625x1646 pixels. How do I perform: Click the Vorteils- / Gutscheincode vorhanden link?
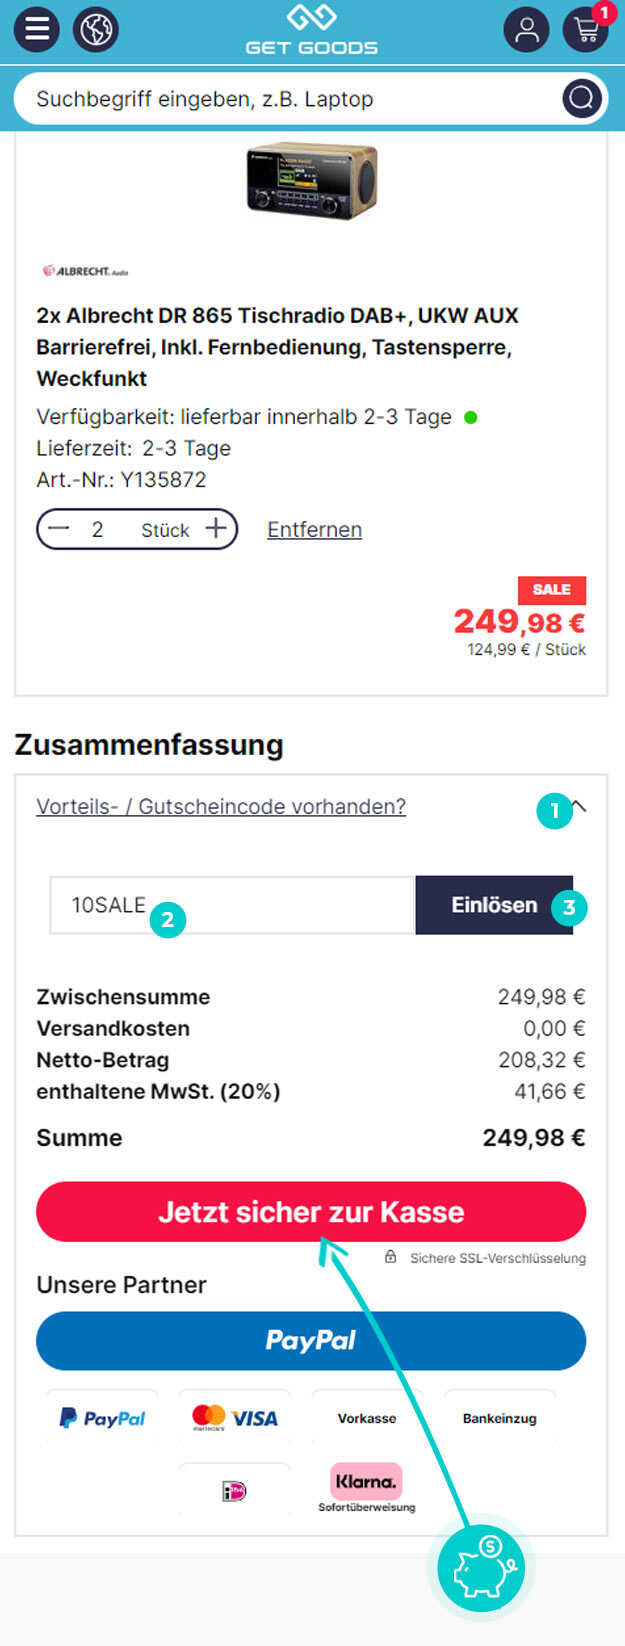tap(221, 806)
